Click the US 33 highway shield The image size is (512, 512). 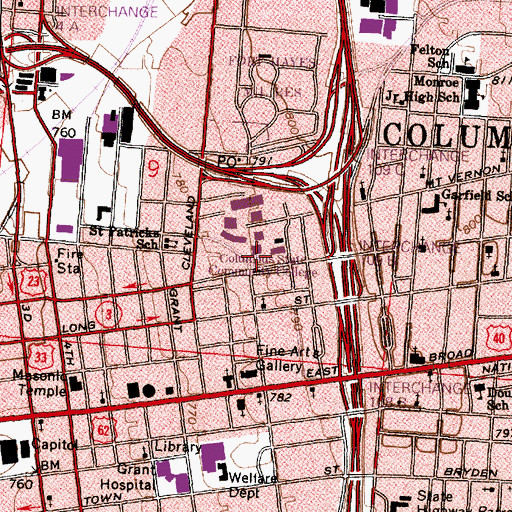41,358
